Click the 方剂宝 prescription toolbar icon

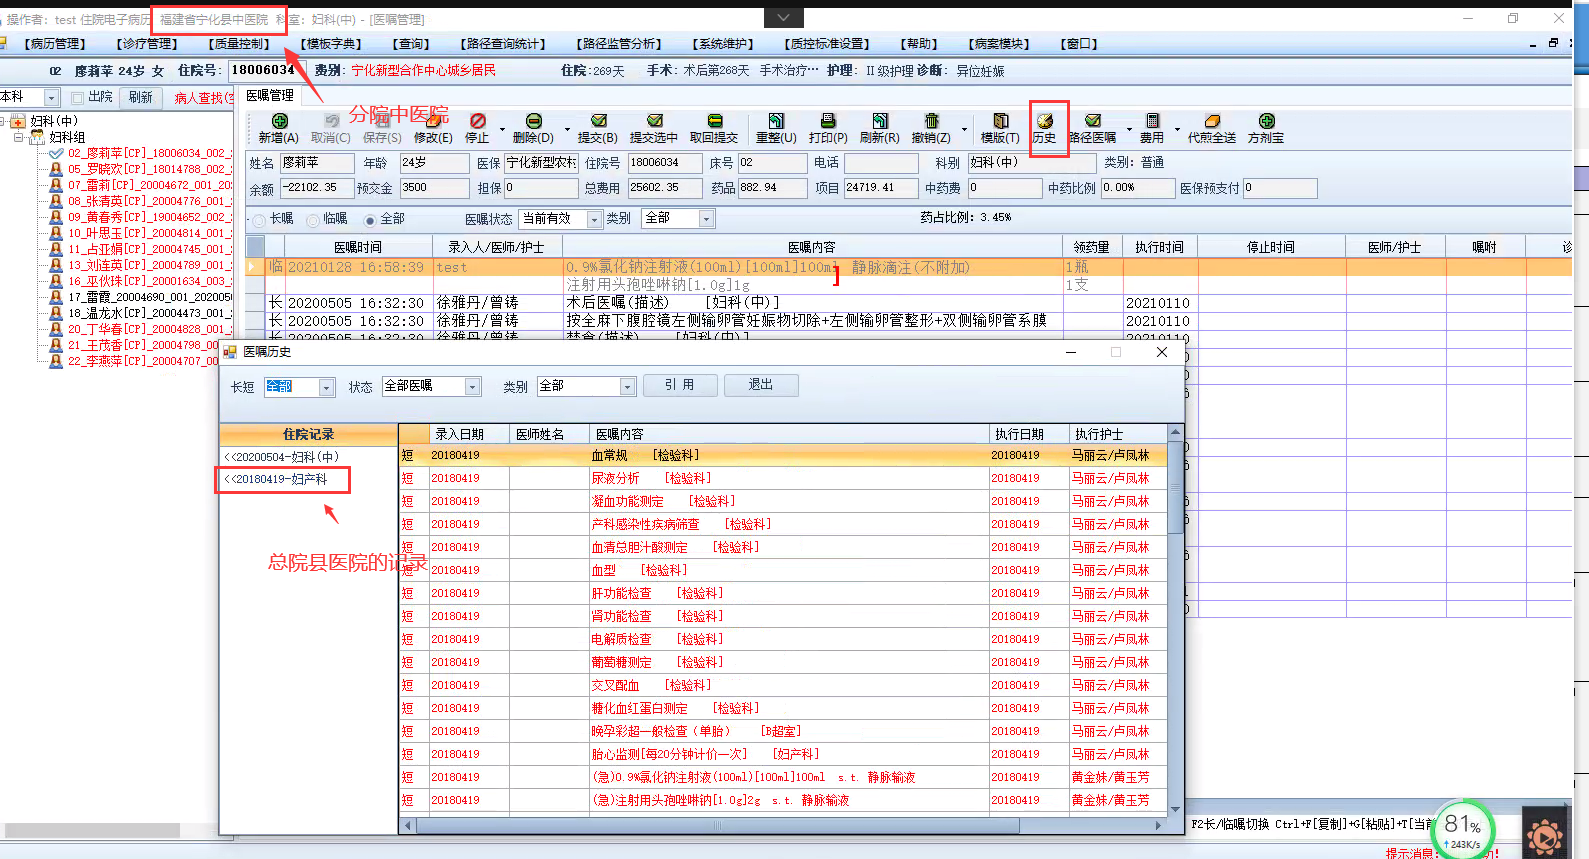(1266, 121)
